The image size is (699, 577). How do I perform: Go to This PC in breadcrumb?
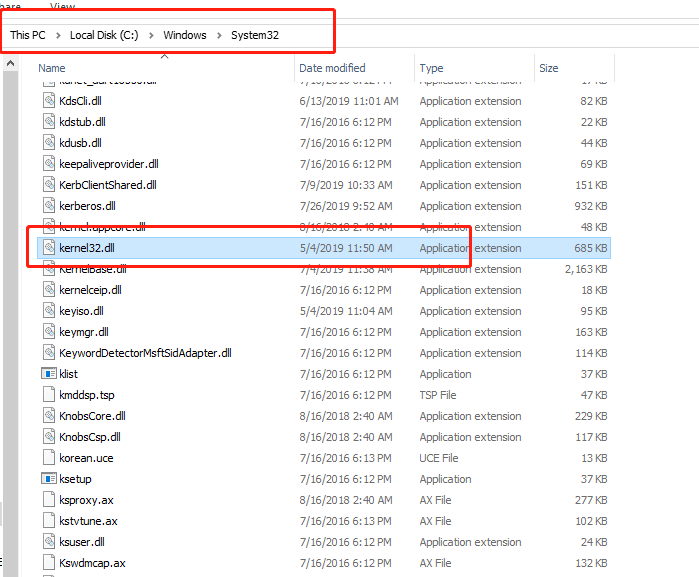[28, 35]
